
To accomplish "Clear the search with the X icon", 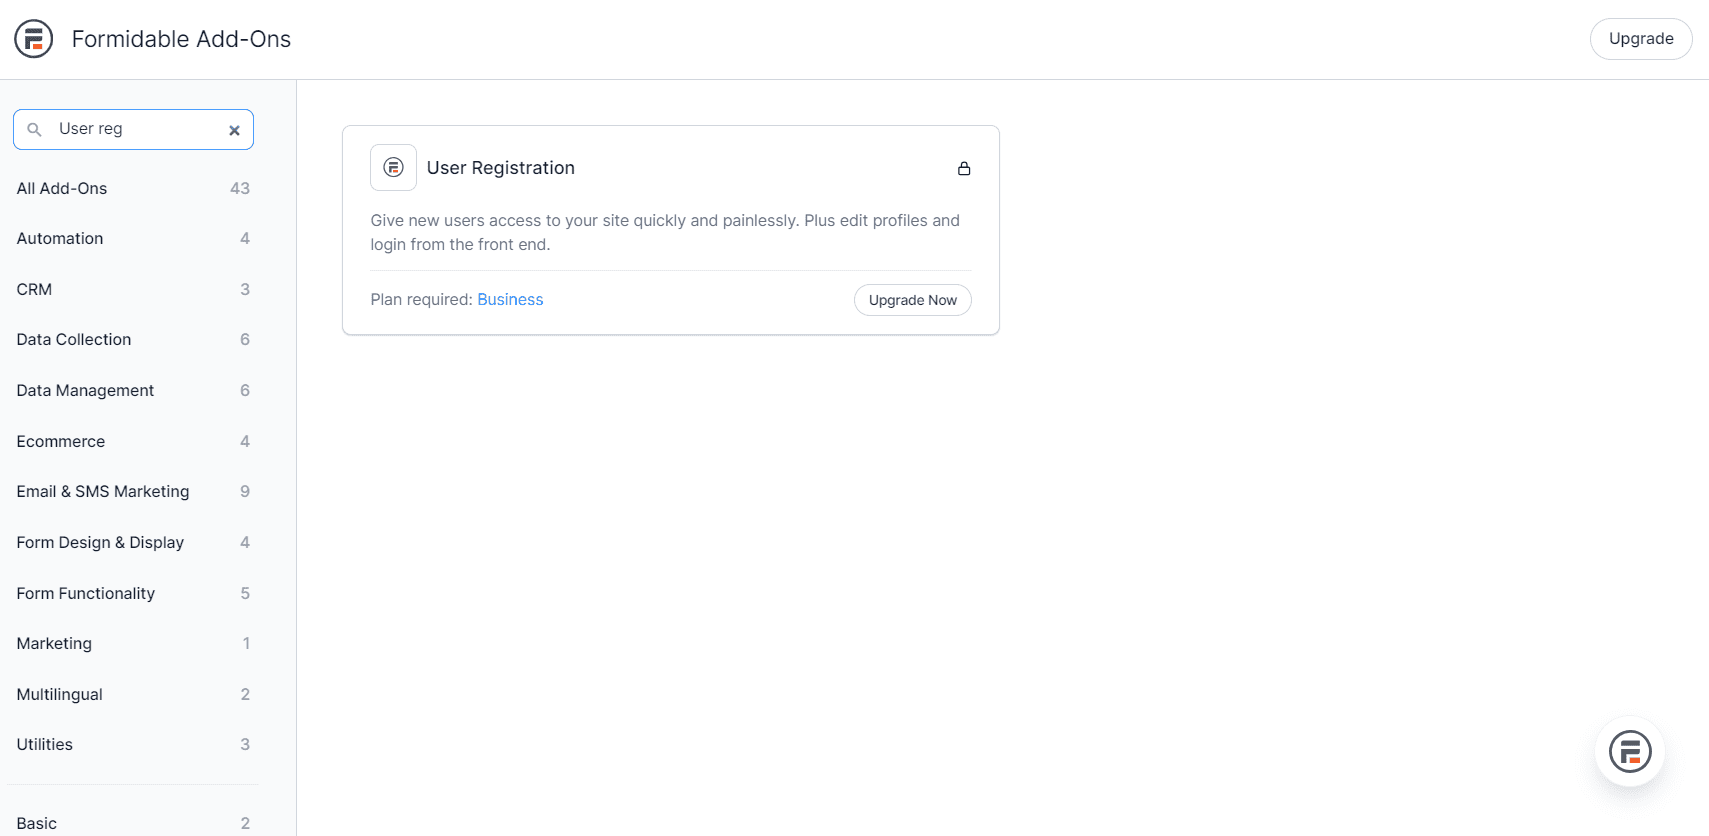I will click(x=234, y=130).
